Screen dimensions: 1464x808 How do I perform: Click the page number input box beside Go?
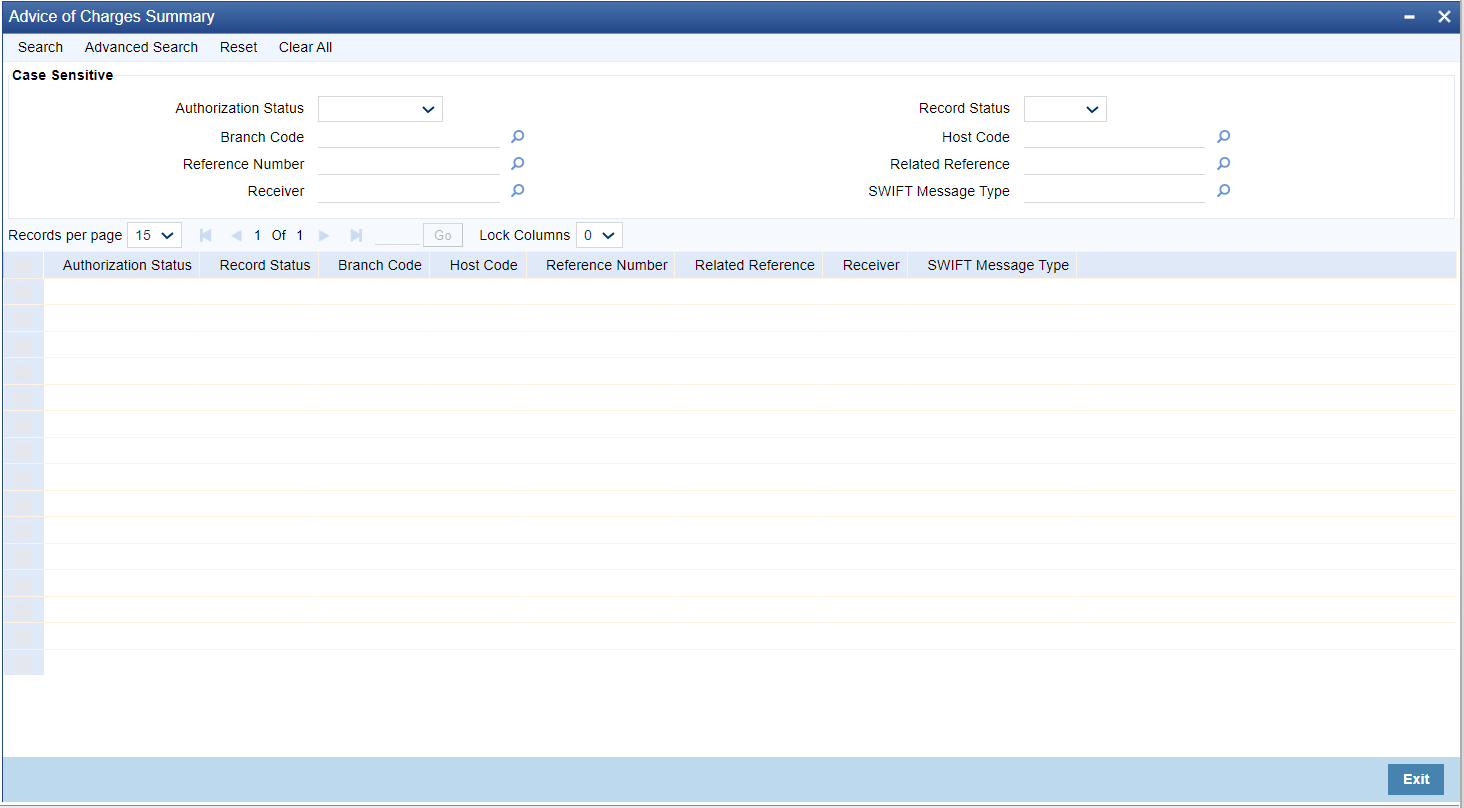(x=397, y=235)
